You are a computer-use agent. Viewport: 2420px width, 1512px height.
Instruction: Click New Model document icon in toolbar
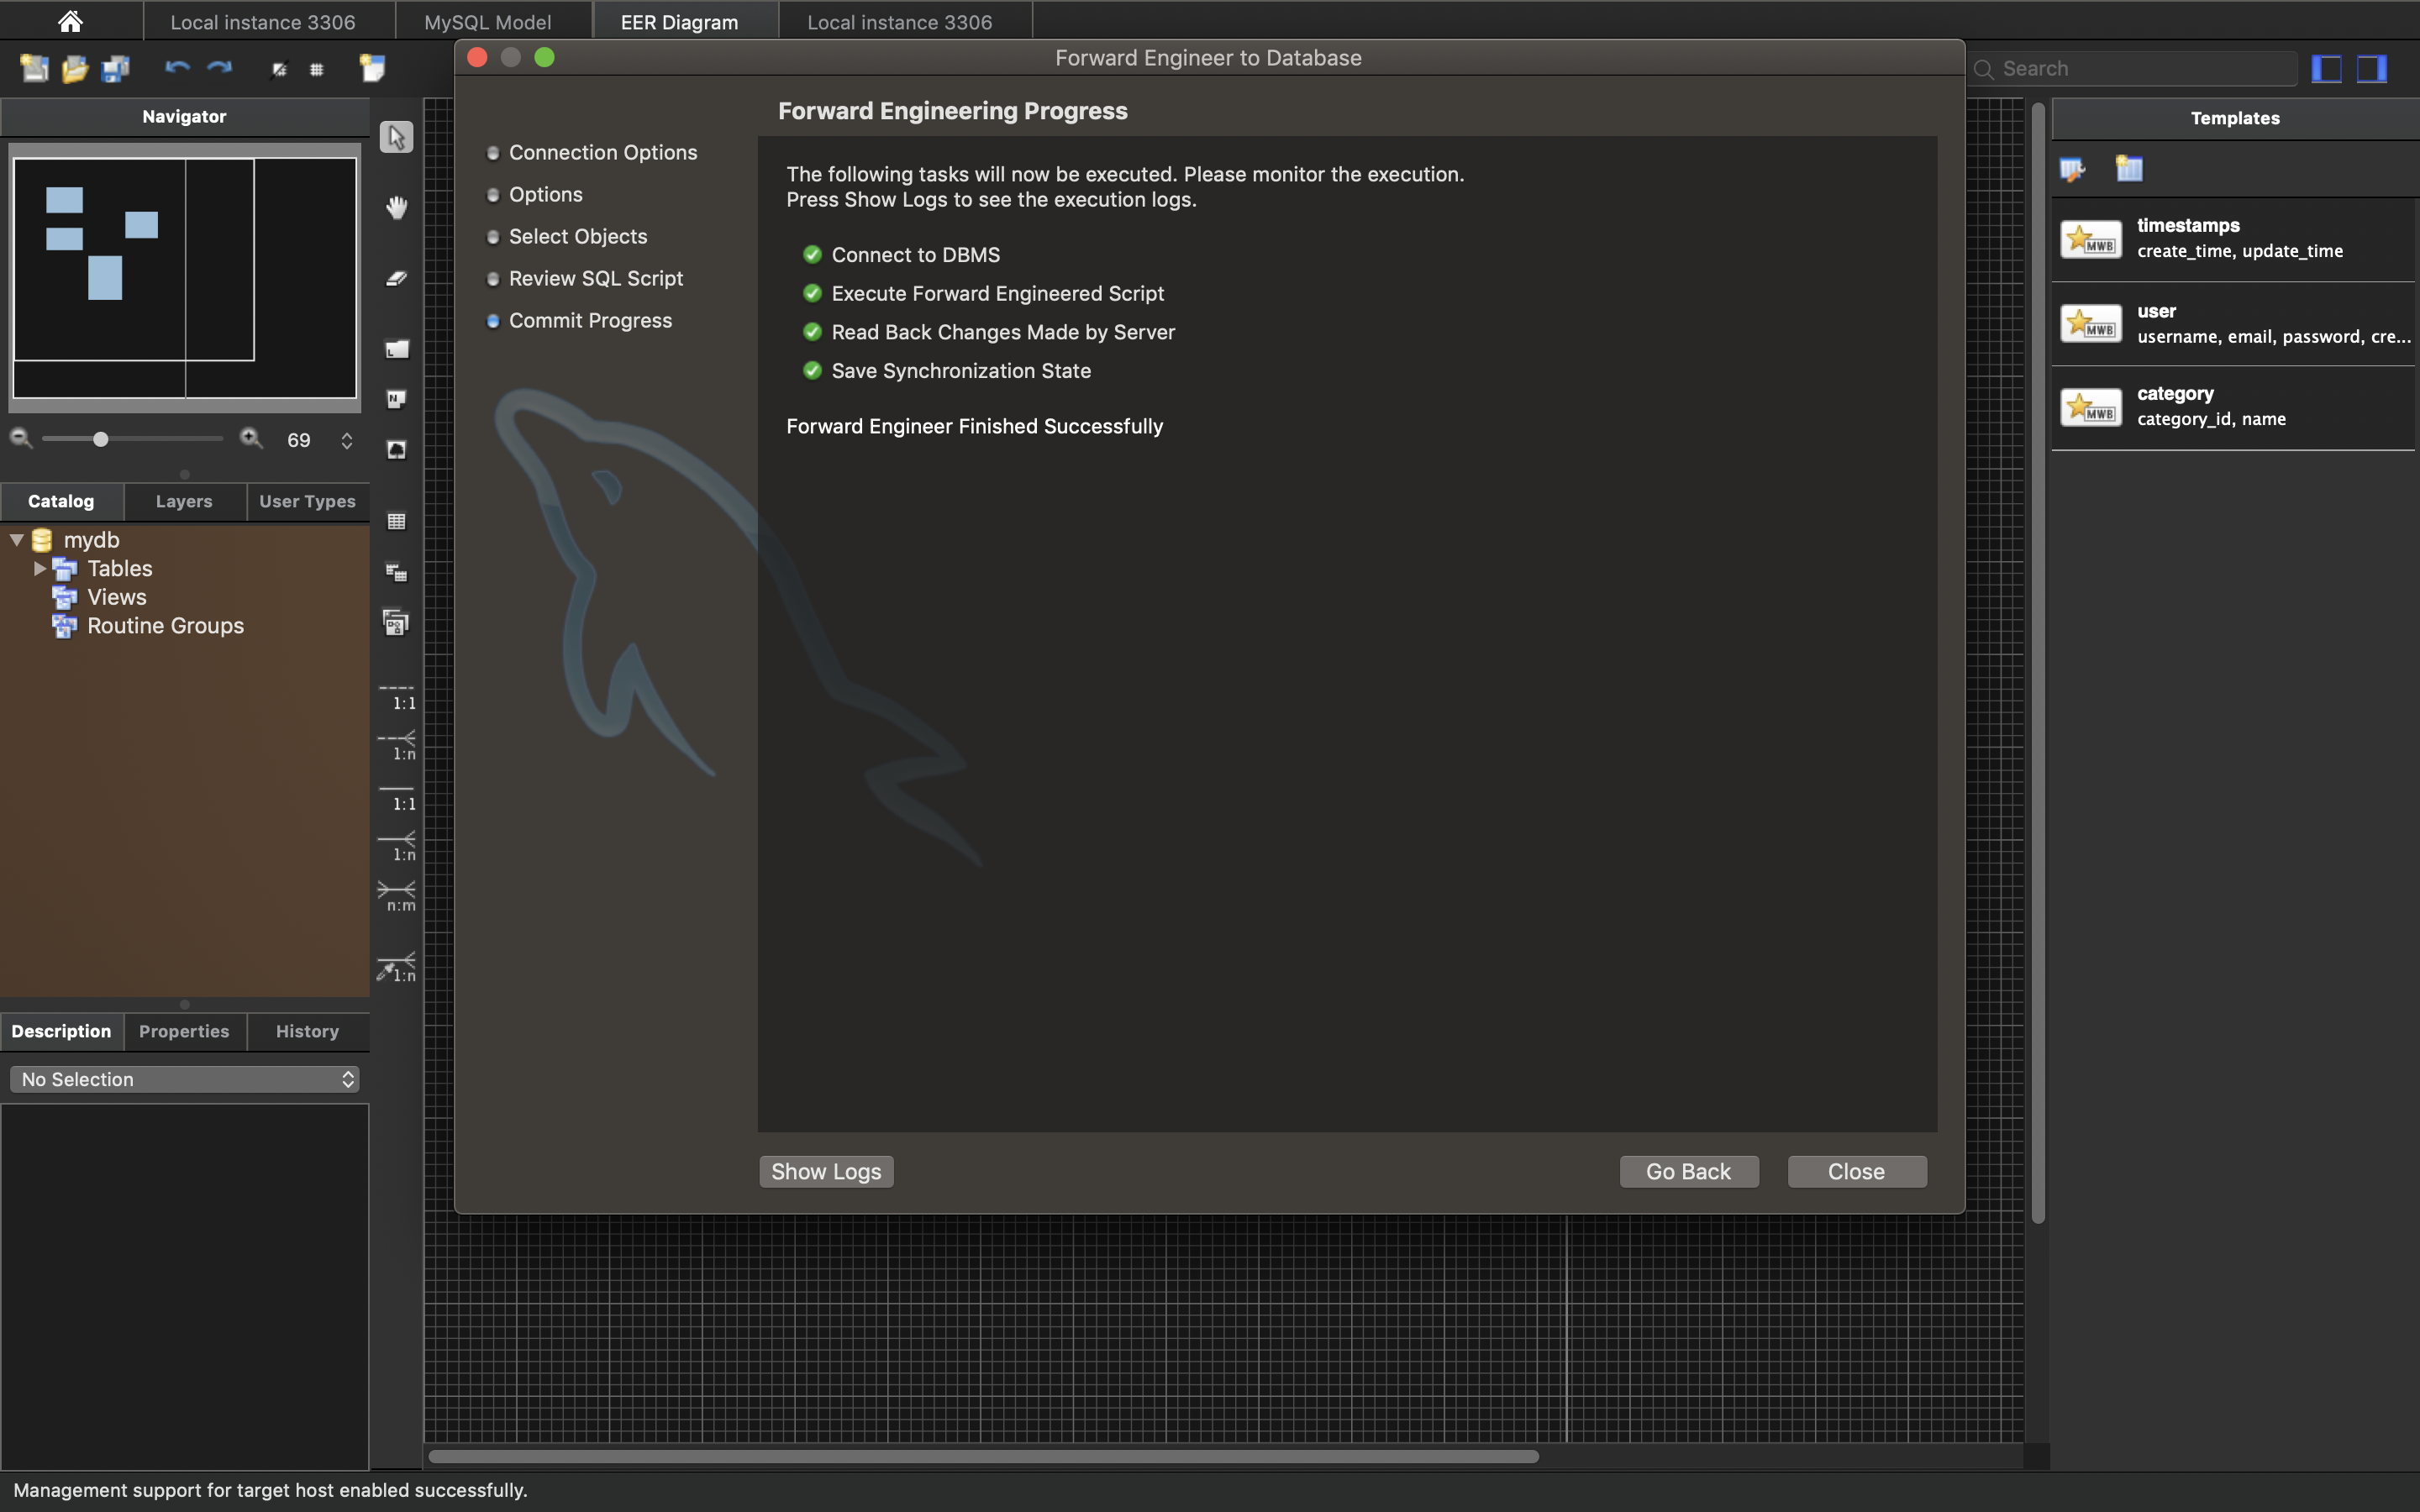pos(35,68)
